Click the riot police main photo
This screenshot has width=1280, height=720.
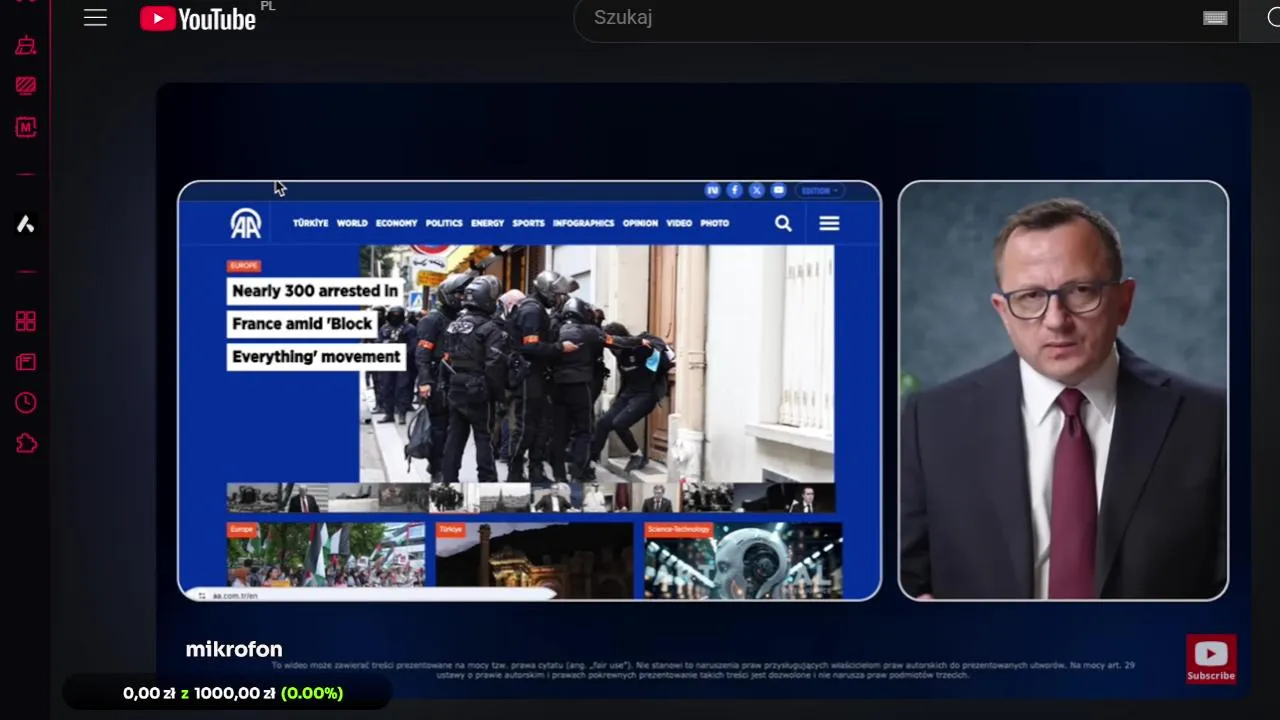coord(596,363)
